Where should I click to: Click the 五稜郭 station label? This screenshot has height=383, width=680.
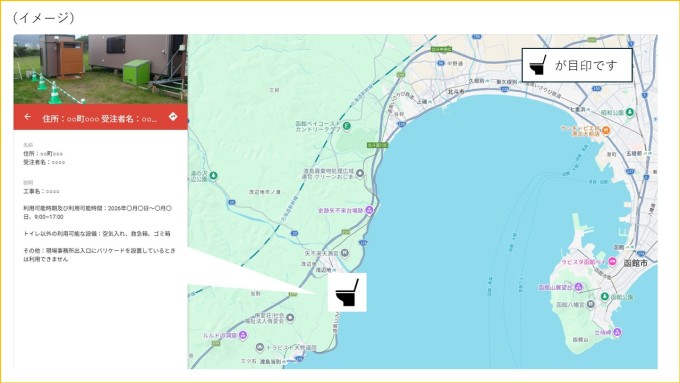point(633,154)
